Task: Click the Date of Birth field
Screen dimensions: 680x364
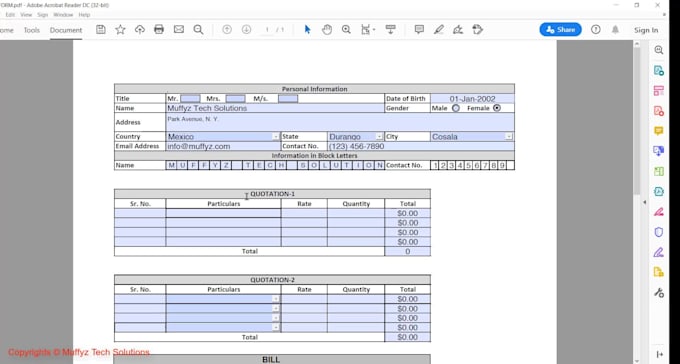Action: 472,98
